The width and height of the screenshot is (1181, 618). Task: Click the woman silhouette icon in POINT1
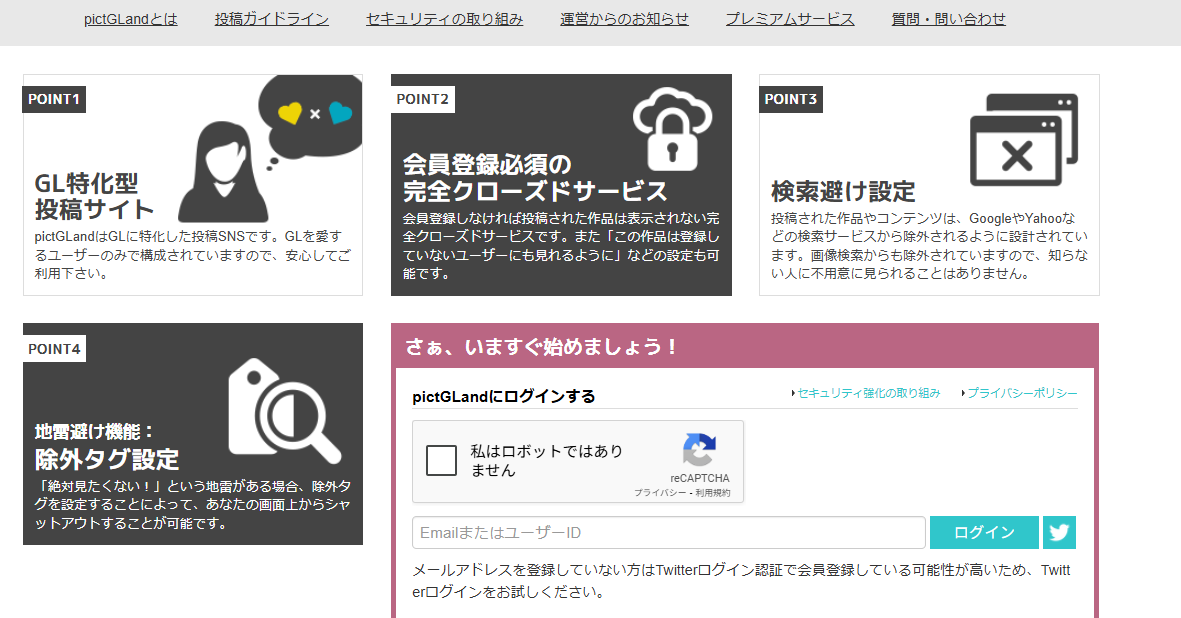(x=221, y=170)
